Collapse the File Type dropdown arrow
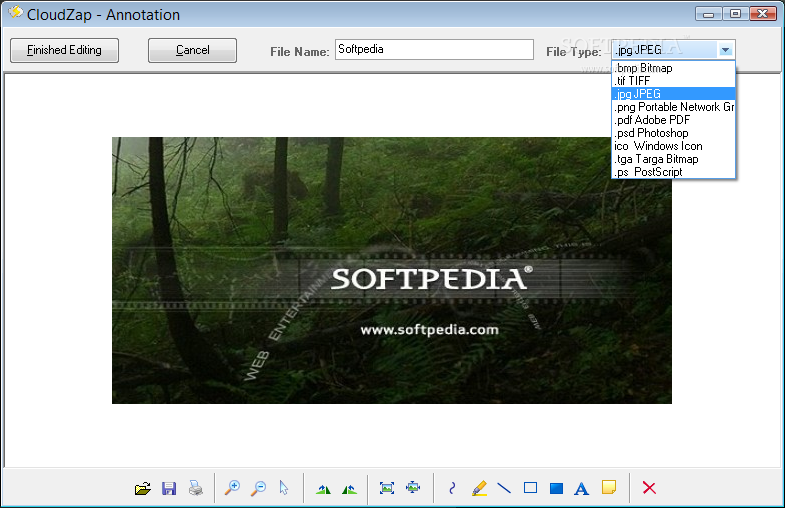The height and width of the screenshot is (508, 785). 725,50
